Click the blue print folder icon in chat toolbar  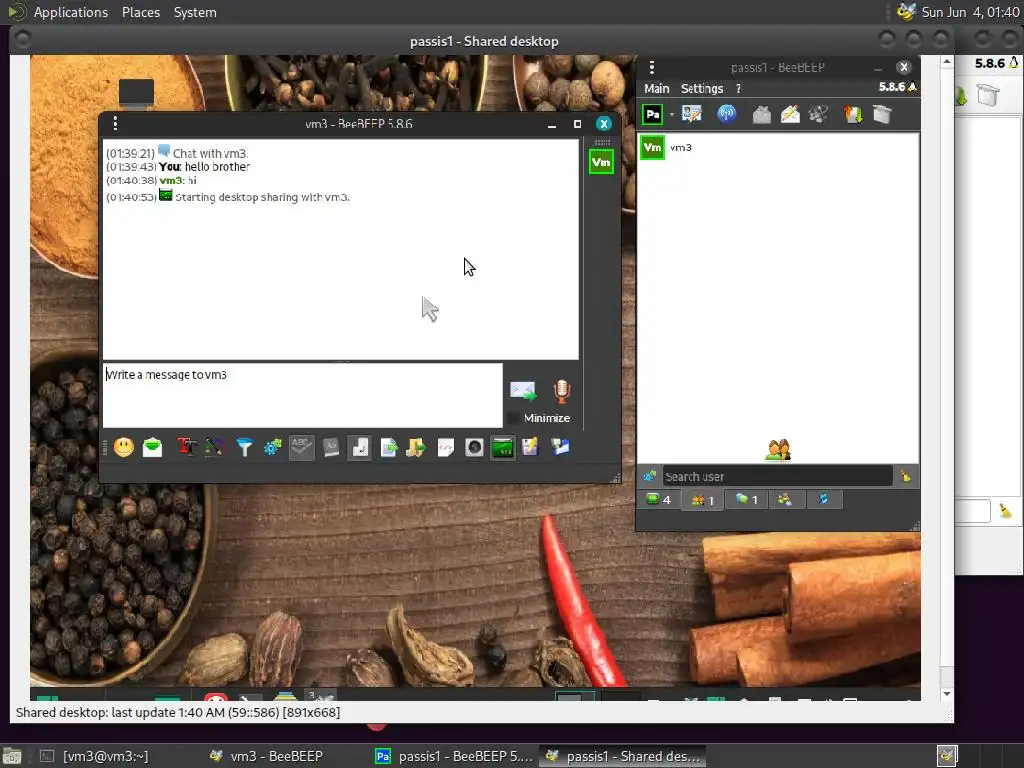coord(560,447)
